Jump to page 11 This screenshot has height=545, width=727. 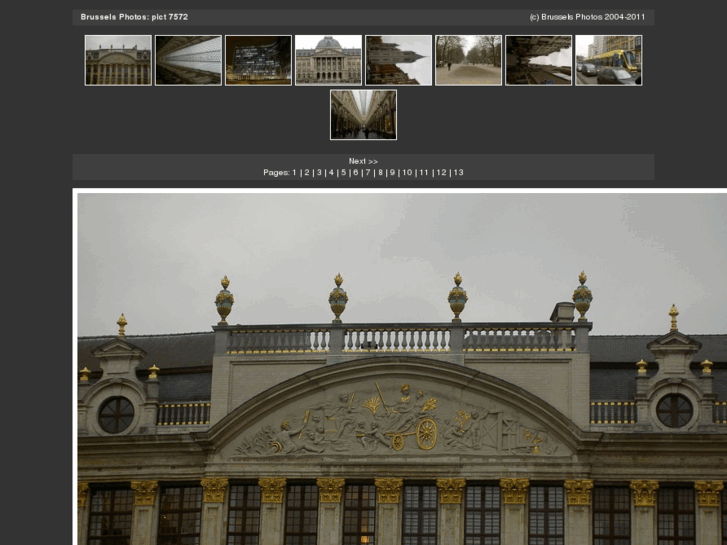[x=424, y=173]
